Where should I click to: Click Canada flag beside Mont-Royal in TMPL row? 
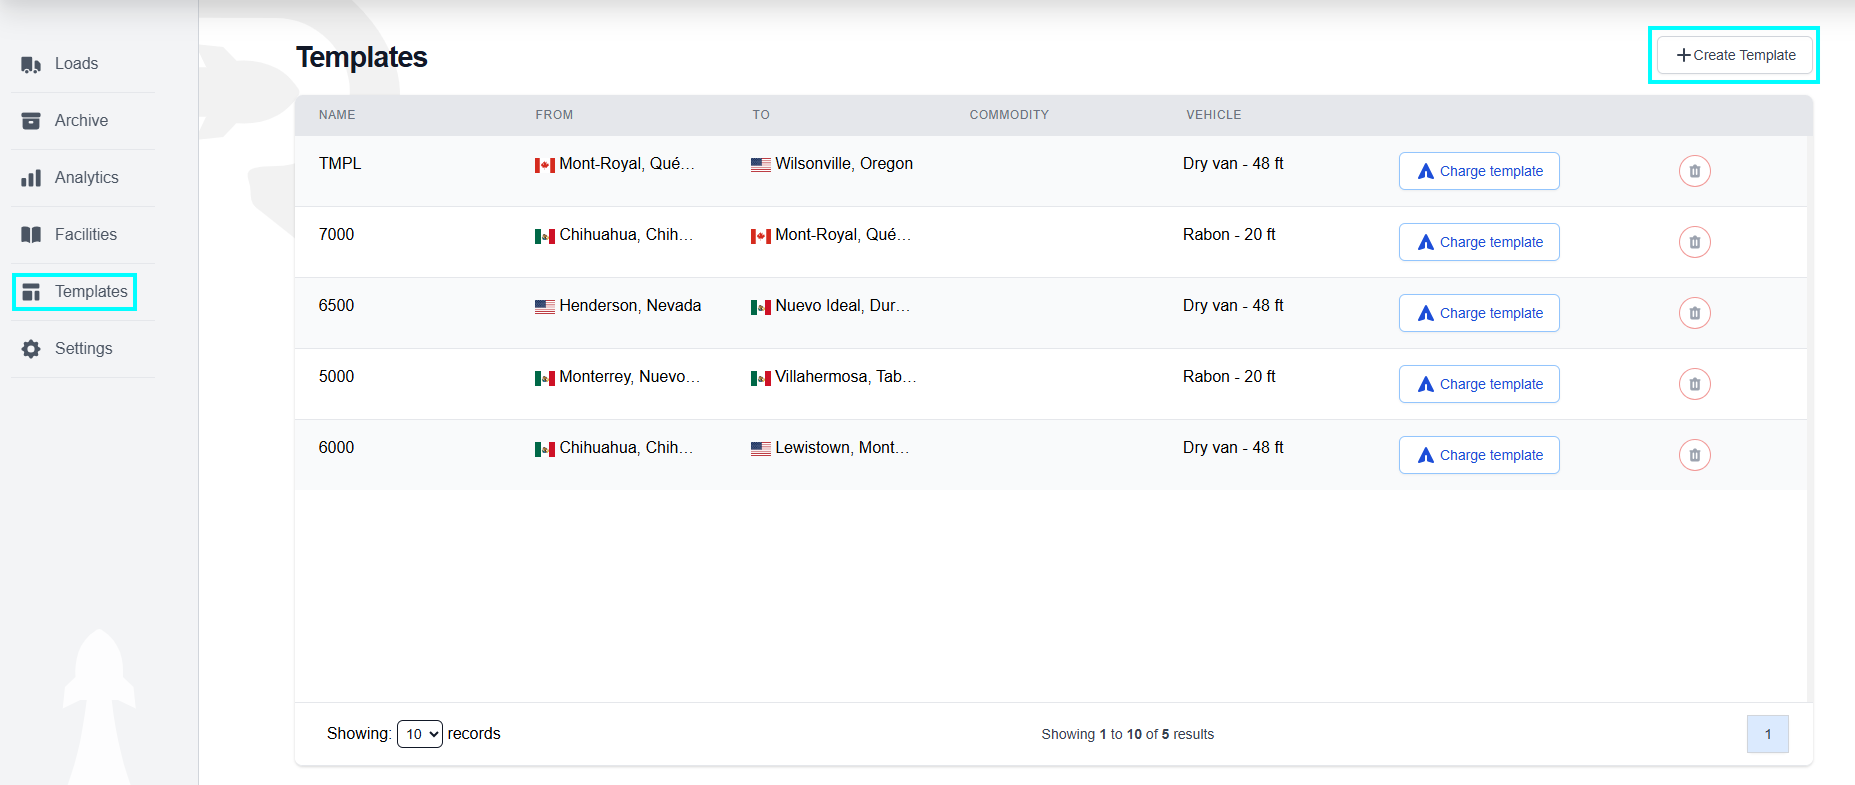click(x=545, y=165)
